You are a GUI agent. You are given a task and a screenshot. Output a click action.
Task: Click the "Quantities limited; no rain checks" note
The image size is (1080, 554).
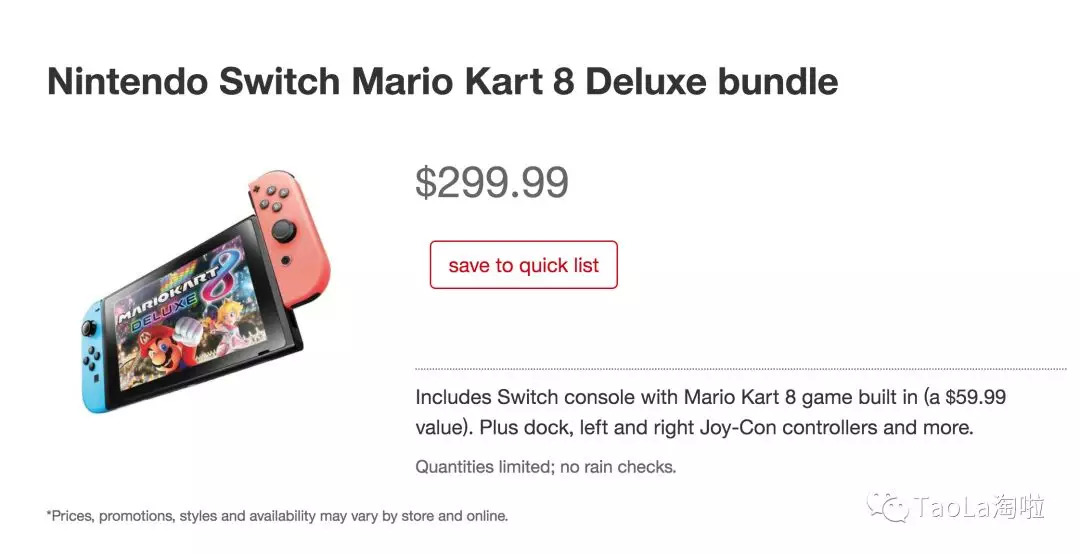pyautogui.click(x=545, y=466)
